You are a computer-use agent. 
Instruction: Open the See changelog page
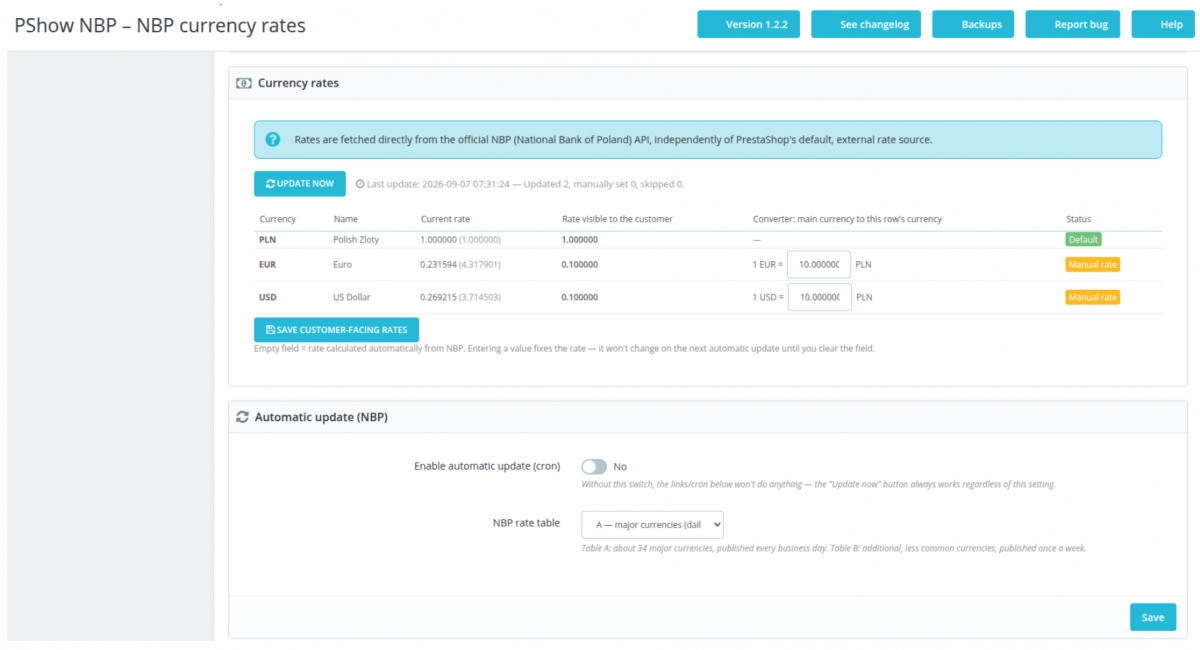866,24
